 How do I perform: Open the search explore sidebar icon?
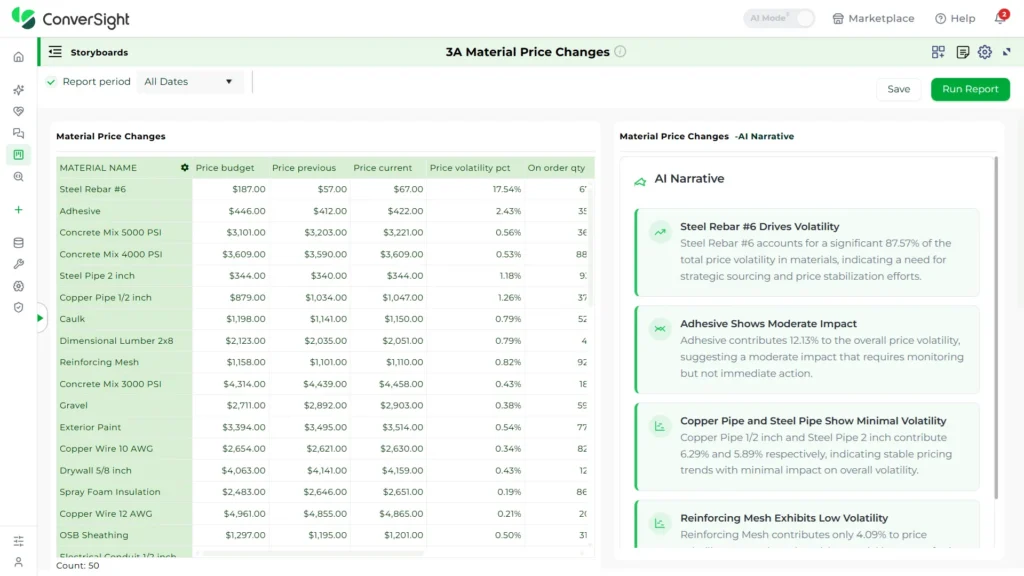18,177
